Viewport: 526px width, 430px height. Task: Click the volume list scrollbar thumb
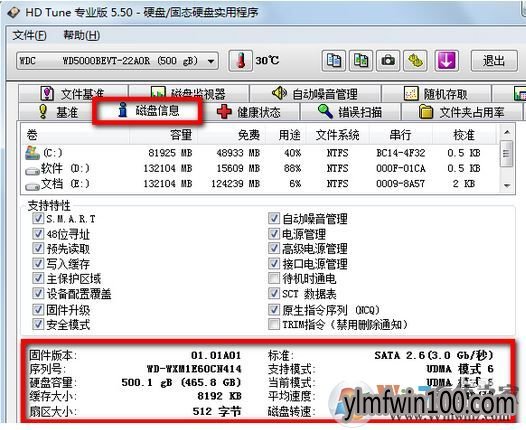tap(507, 154)
